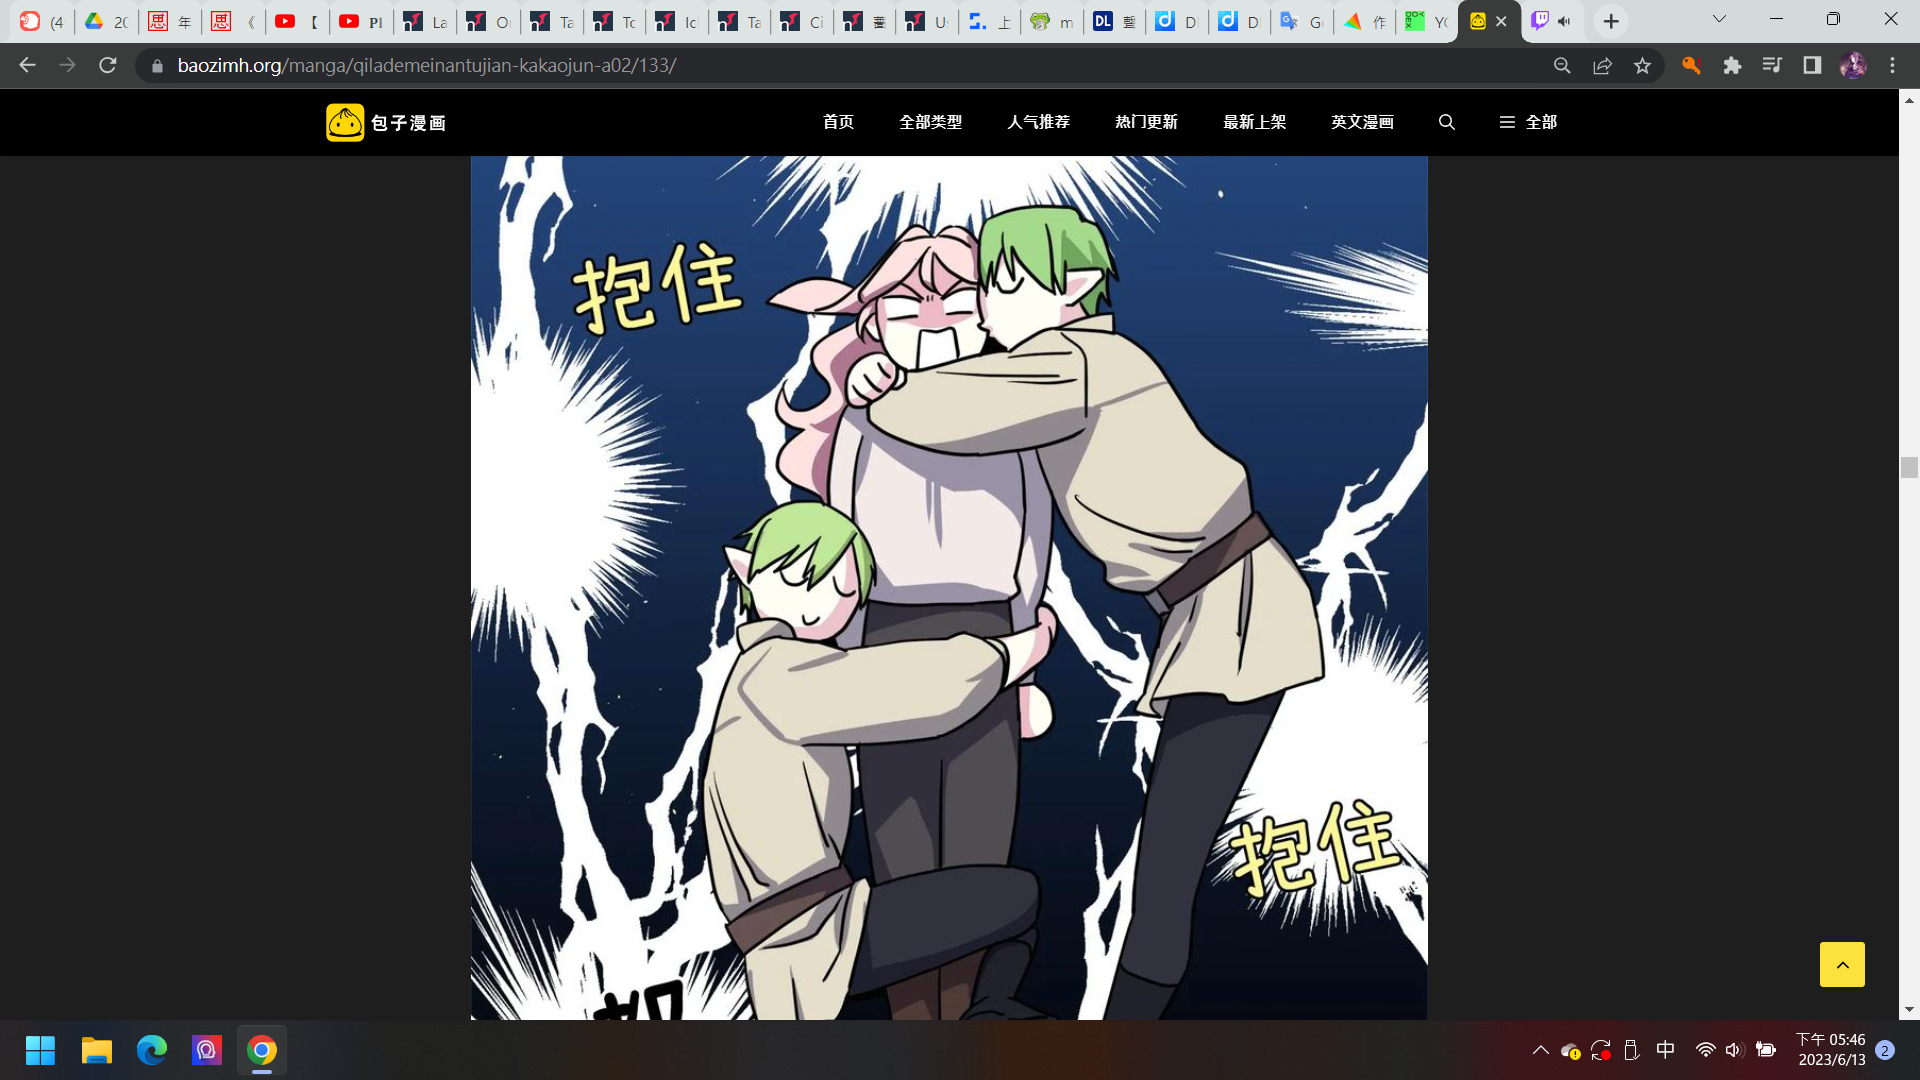This screenshot has height=1080, width=1920.
Task: Open the Windows Start menu
Action: [x=40, y=1050]
